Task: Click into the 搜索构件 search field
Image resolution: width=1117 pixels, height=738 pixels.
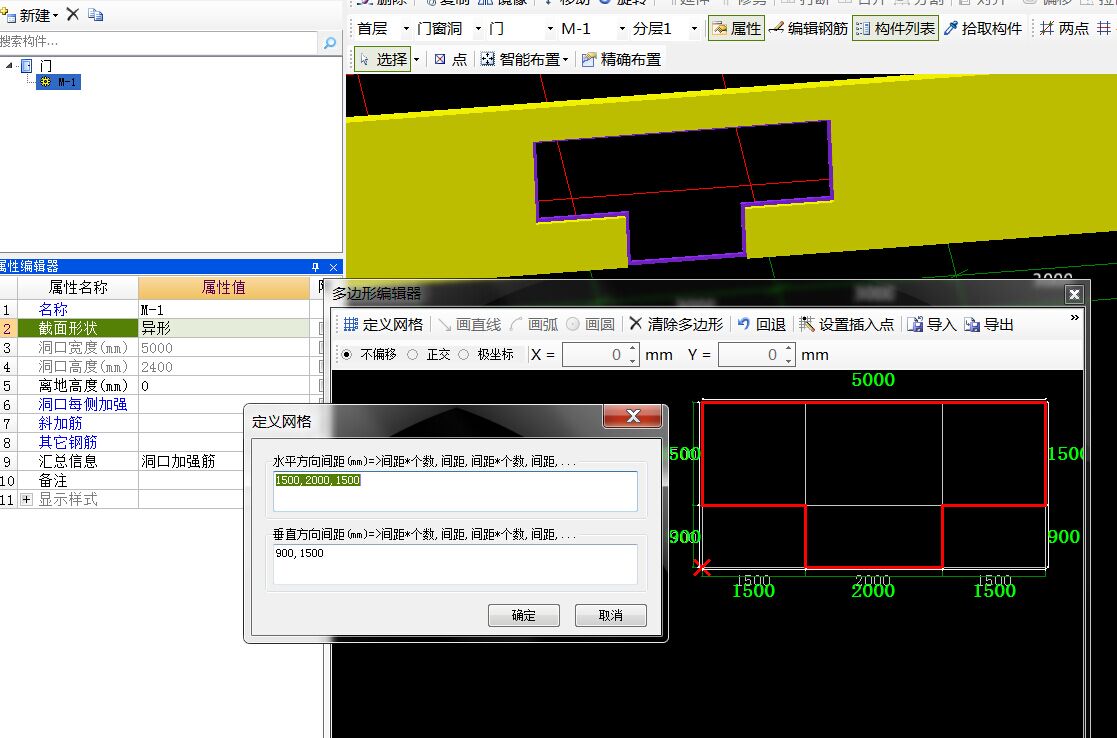Action: click(x=158, y=42)
